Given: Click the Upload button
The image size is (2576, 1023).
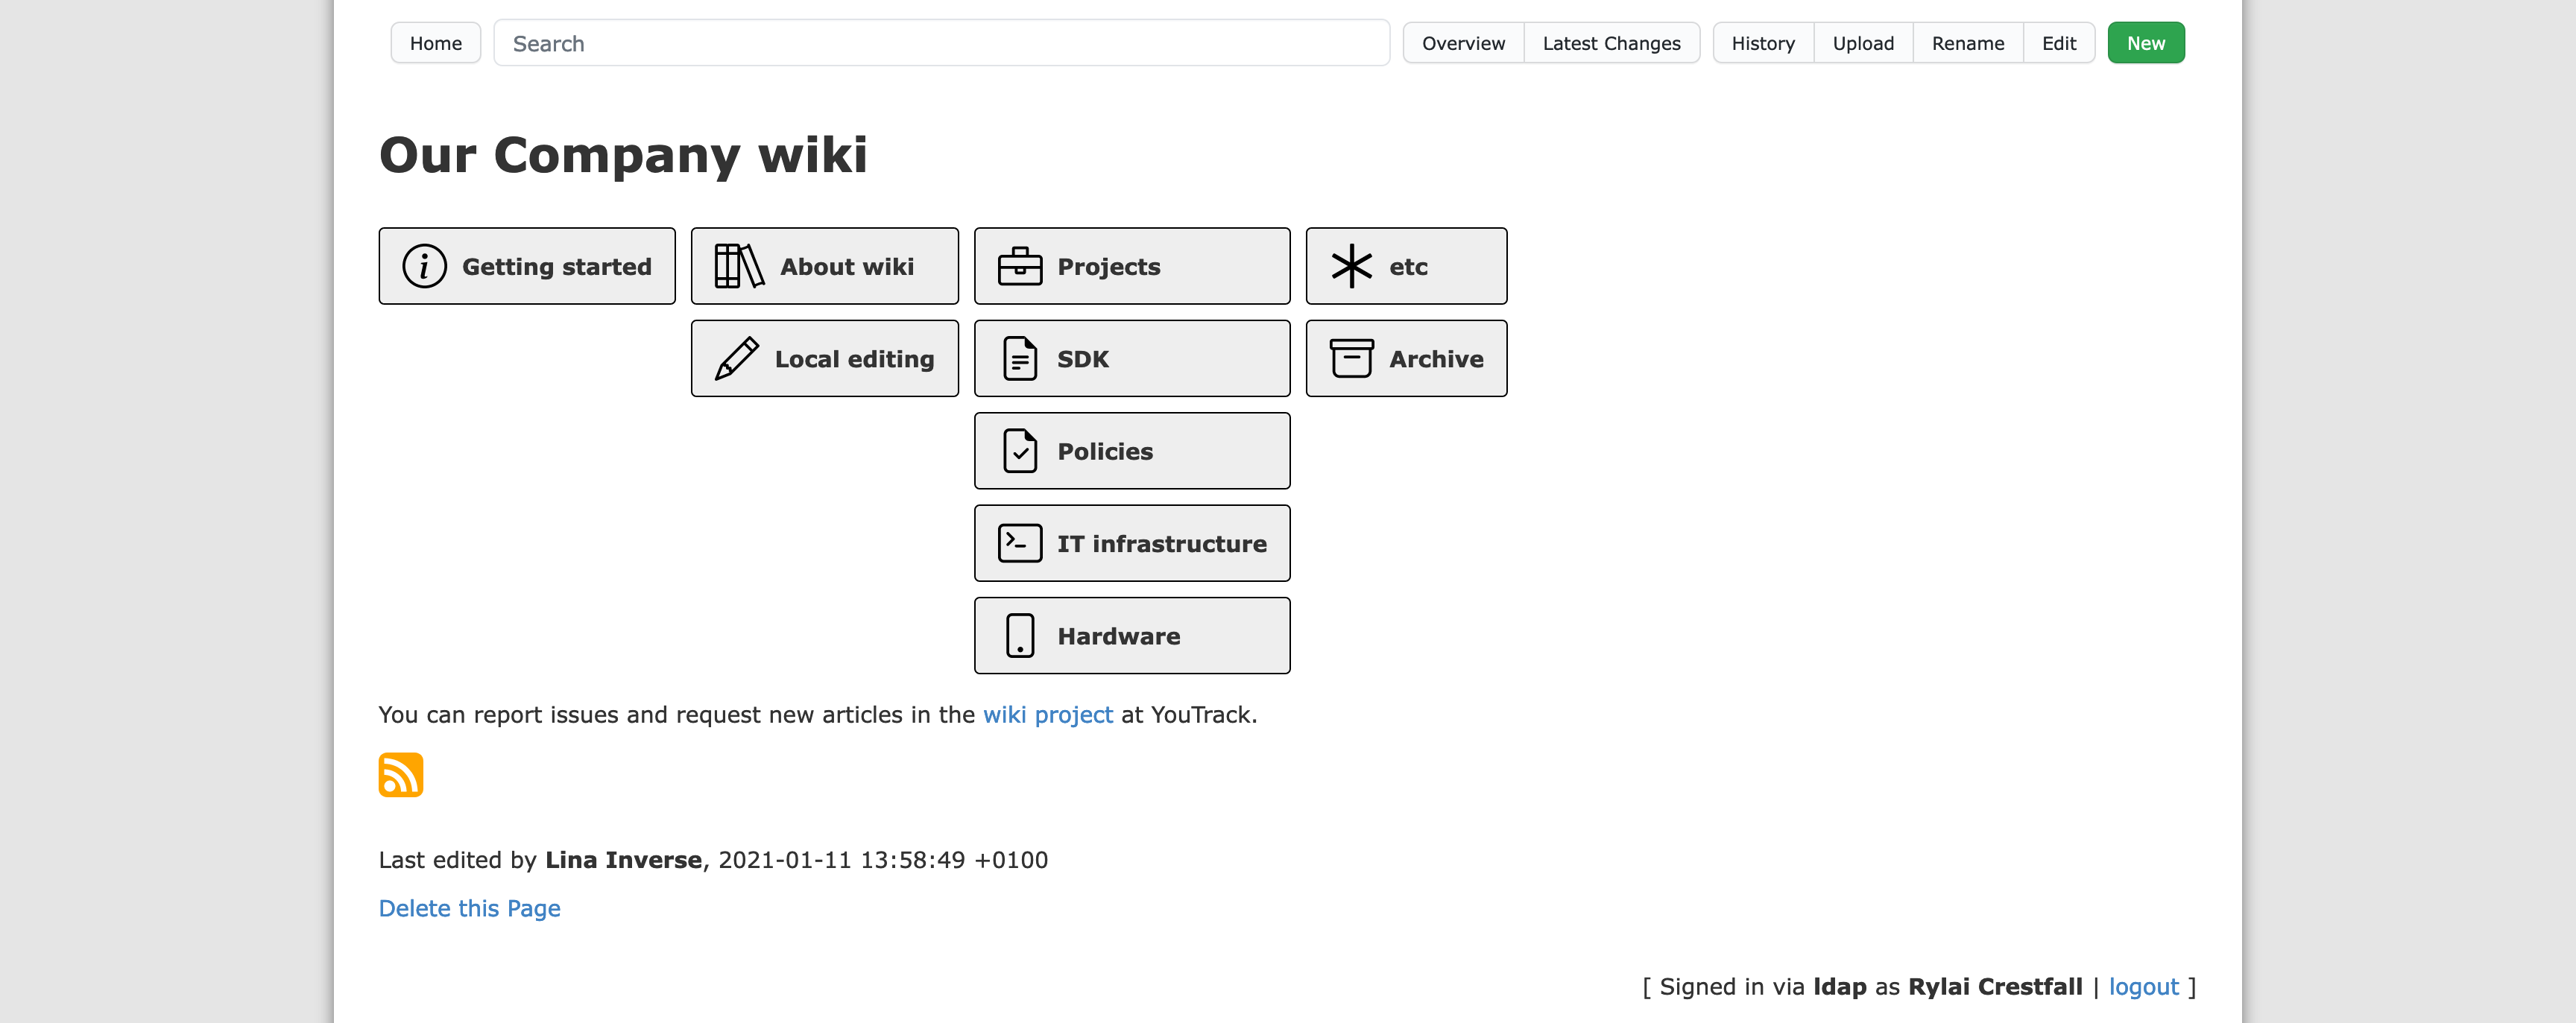Looking at the screenshot, I should tap(1863, 42).
